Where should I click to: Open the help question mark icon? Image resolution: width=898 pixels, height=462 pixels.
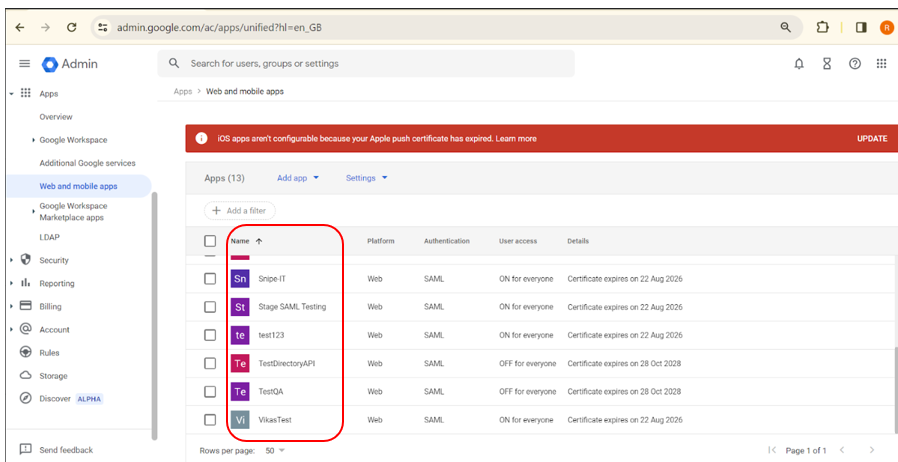click(x=854, y=64)
